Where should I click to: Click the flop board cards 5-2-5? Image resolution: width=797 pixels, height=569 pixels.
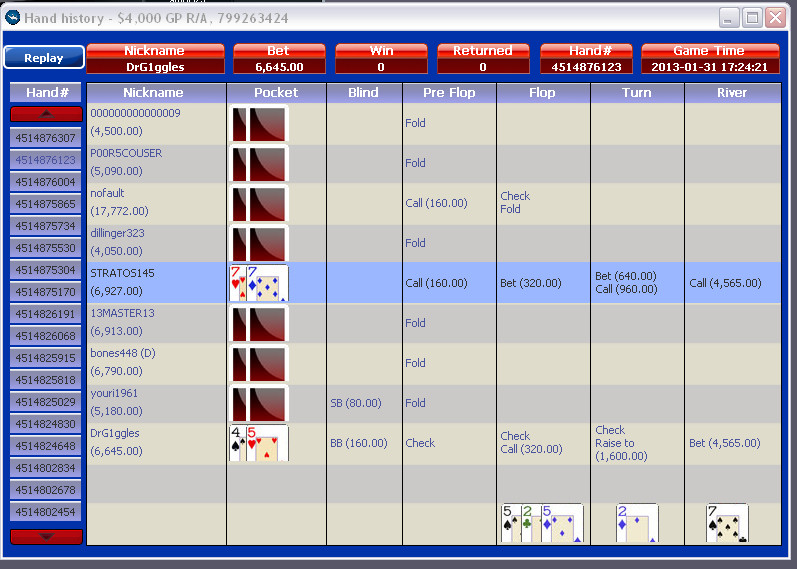tap(542, 523)
